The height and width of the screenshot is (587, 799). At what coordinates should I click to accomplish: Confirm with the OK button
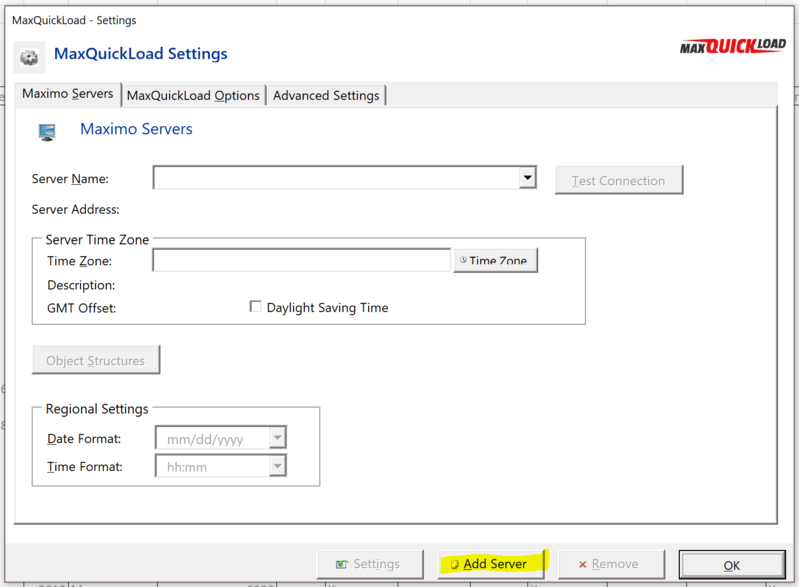coord(732,565)
